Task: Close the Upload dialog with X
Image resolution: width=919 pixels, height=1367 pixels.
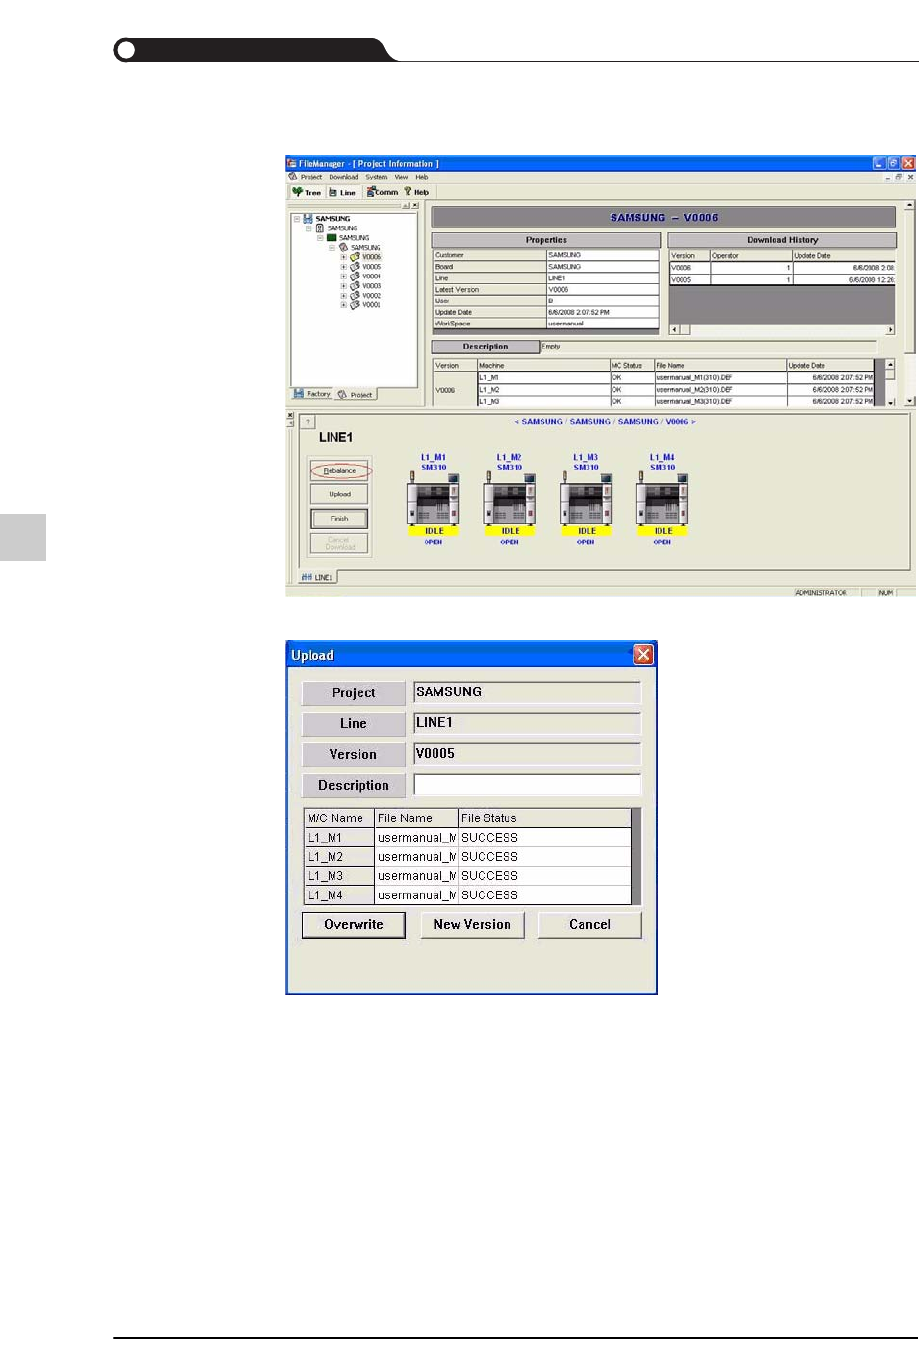Action: tap(643, 654)
